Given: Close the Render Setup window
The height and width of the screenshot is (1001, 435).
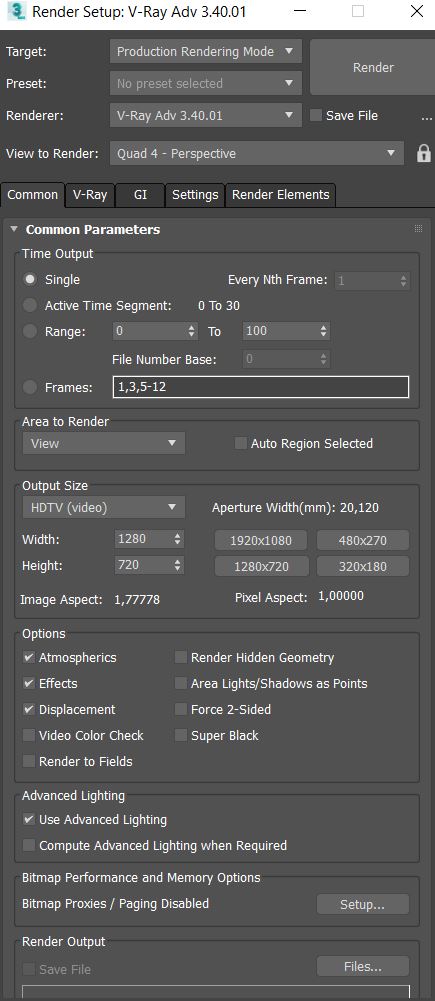Looking at the screenshot, I should (416, 11).
